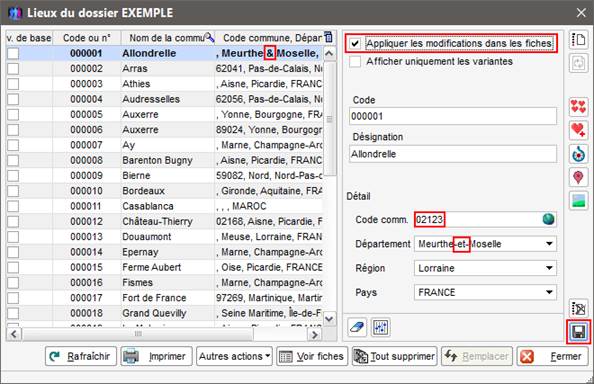Click the horizontal scrollbar left arrow
Viewport: 594px width, 384px height.
[x=14, y=334]
